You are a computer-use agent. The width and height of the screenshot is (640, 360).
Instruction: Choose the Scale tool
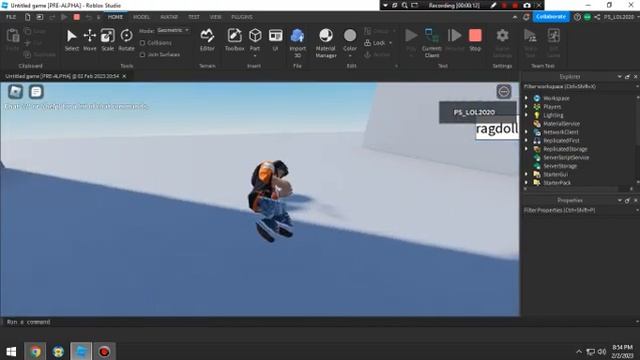point(108,40)
